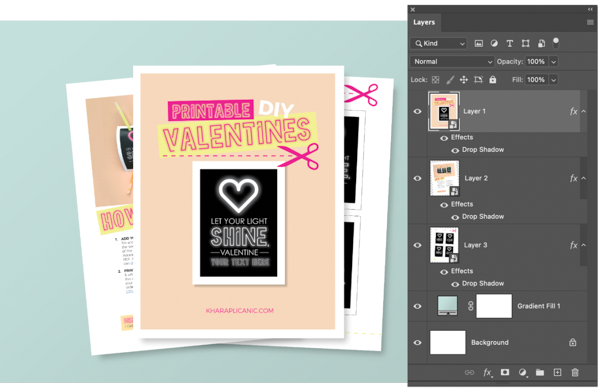Hide Layer 2 visibility eye
600x391 pixels.
point(417,178)
